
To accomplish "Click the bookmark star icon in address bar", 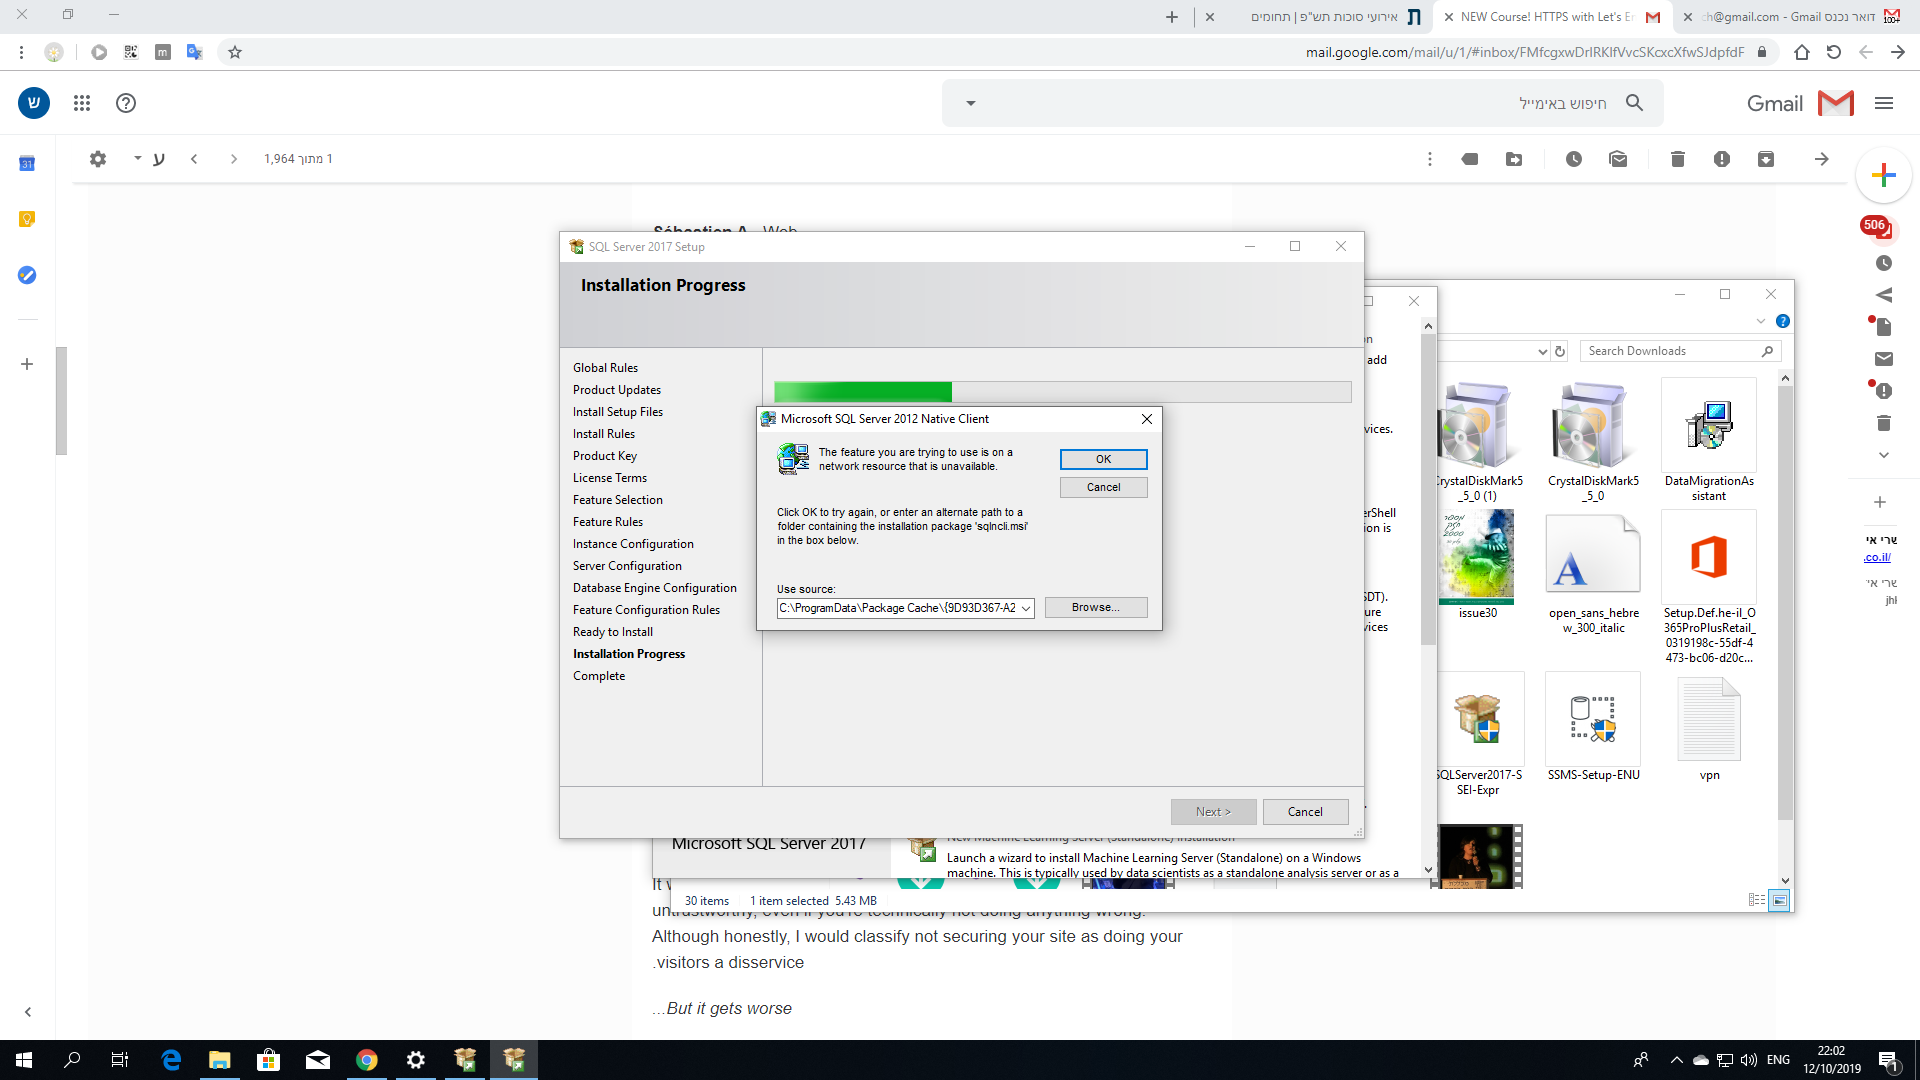I will 235,52.
